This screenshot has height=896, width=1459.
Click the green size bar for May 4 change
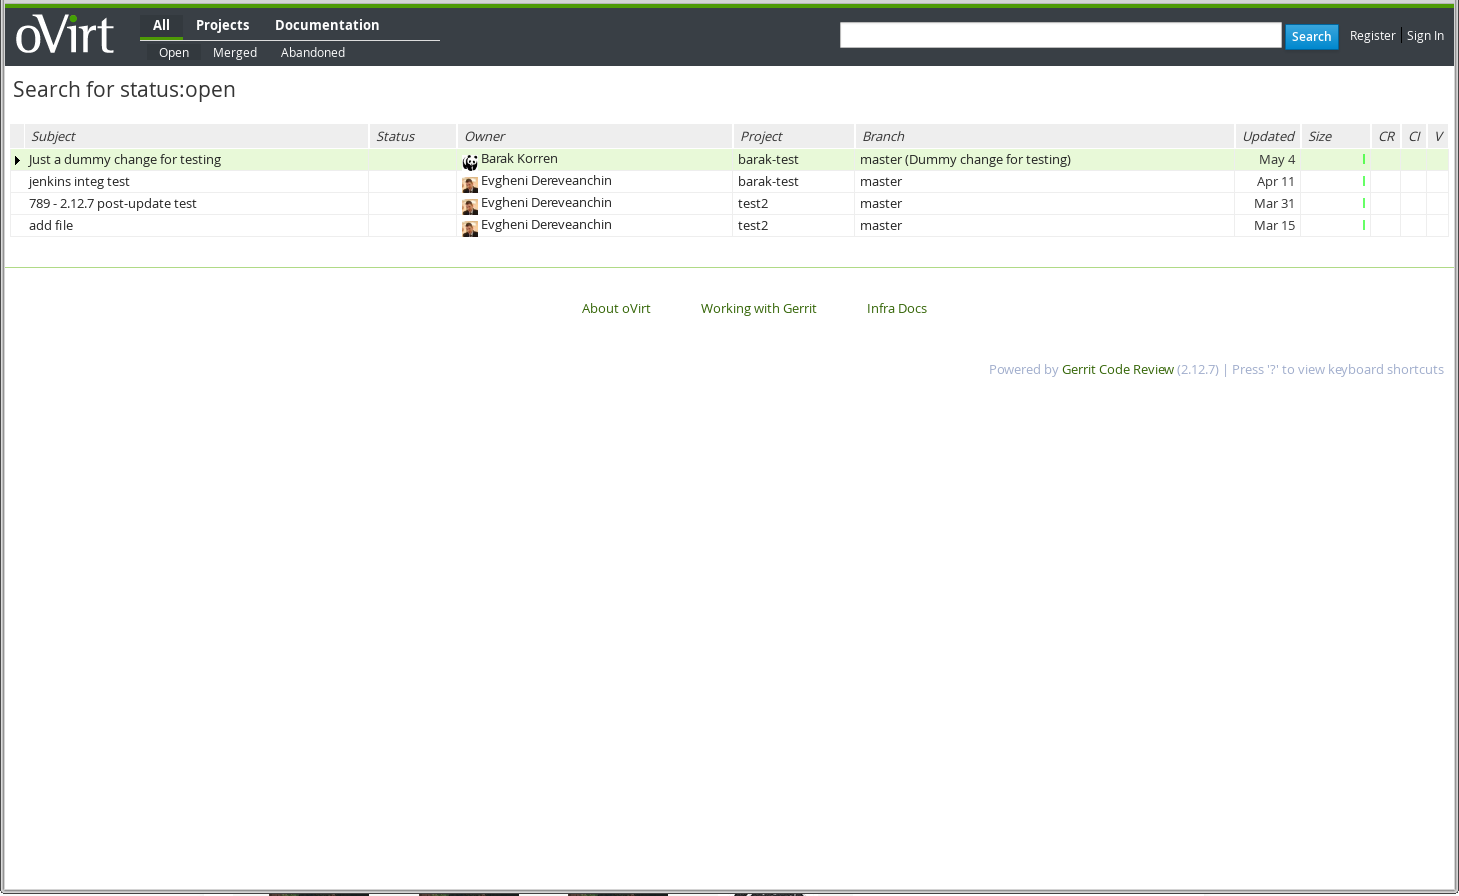[x=1363, y=159]
